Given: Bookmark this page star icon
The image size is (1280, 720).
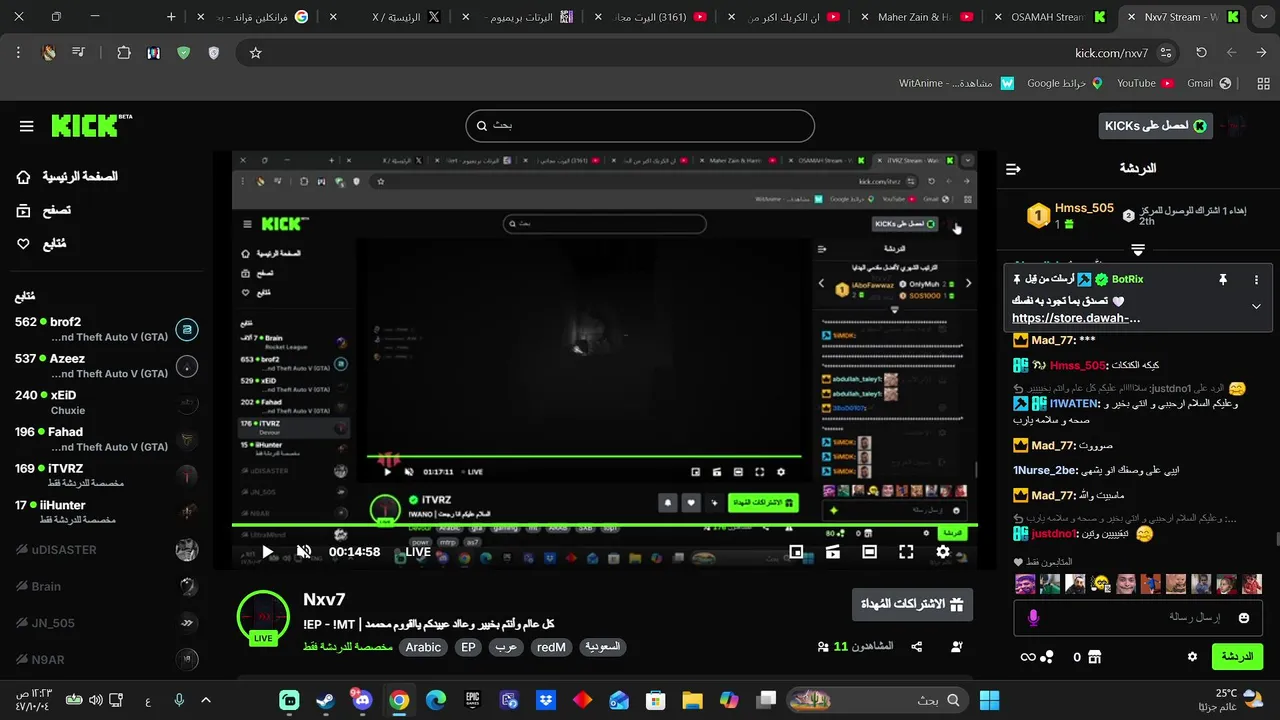Looking at the screenshot, I should (255, 53).
